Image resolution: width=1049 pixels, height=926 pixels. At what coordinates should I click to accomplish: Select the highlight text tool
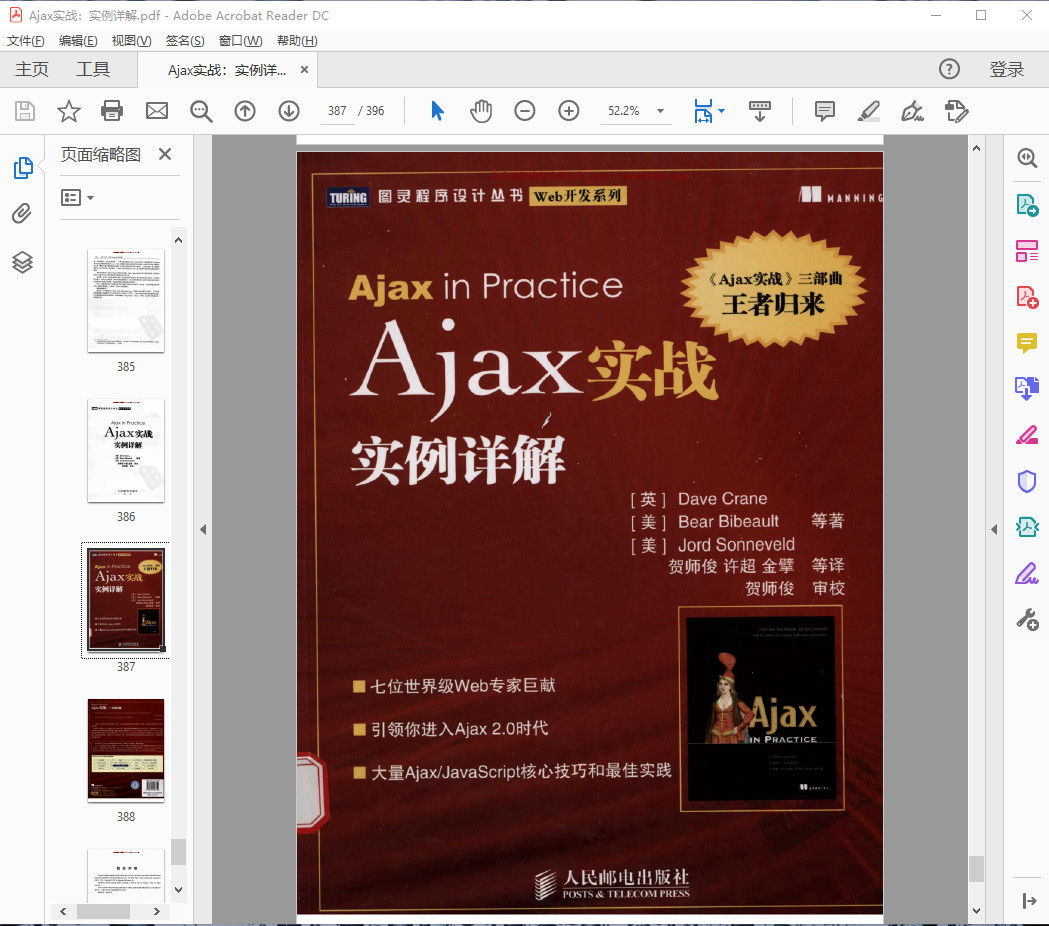pos(868,111)
